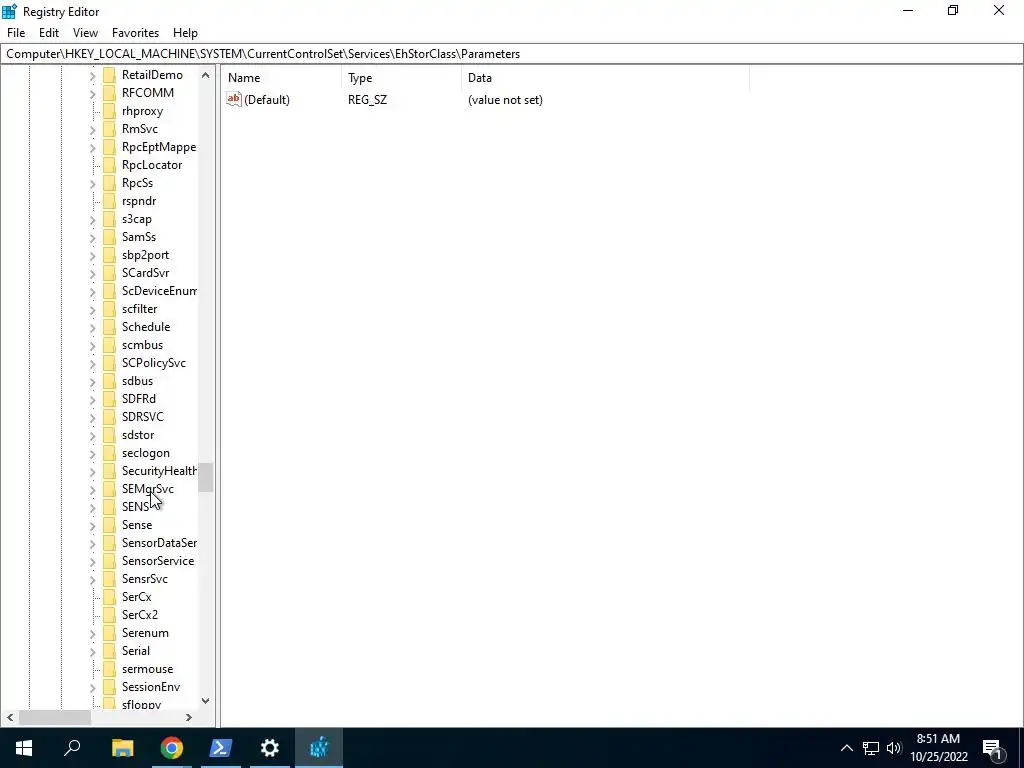1024x768 pixels.
Task: Click the sbp2port folder icon
Action: pos(110,255)
